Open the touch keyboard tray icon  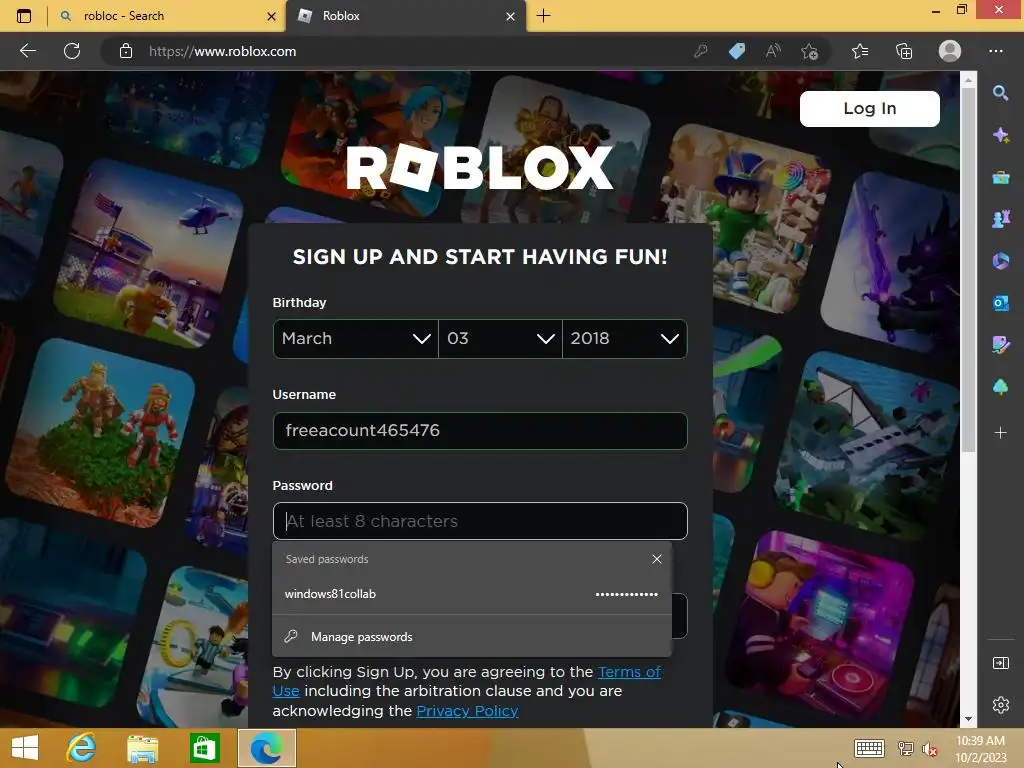(x=869, y=748)
